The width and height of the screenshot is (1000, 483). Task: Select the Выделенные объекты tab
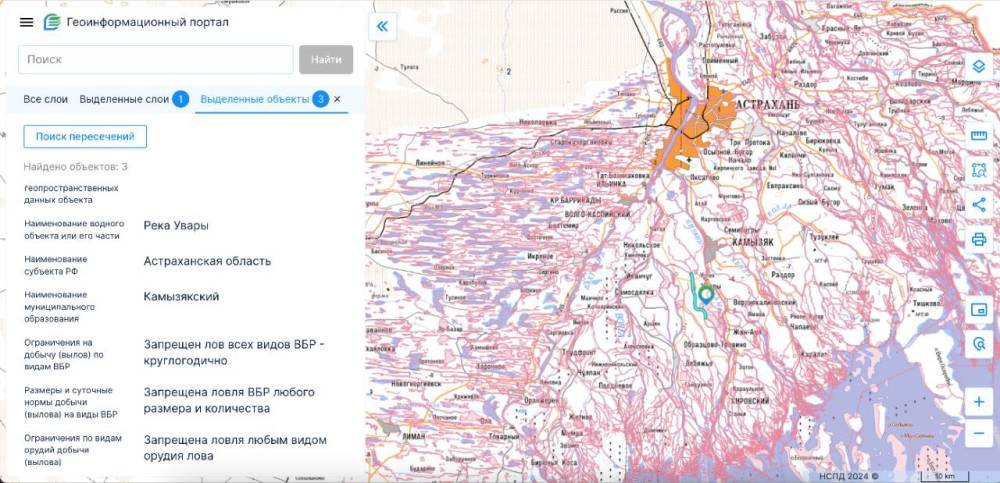tap(254, 100)
